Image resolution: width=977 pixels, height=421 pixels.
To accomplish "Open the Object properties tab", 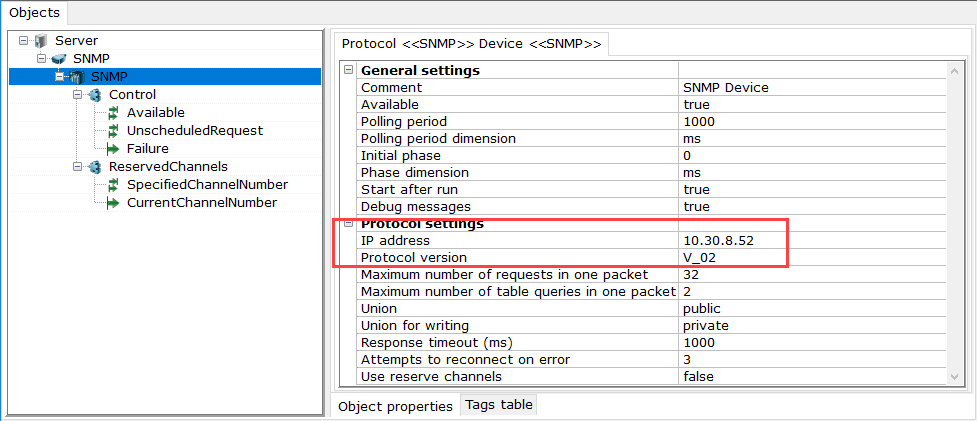I will click(395, 406).
